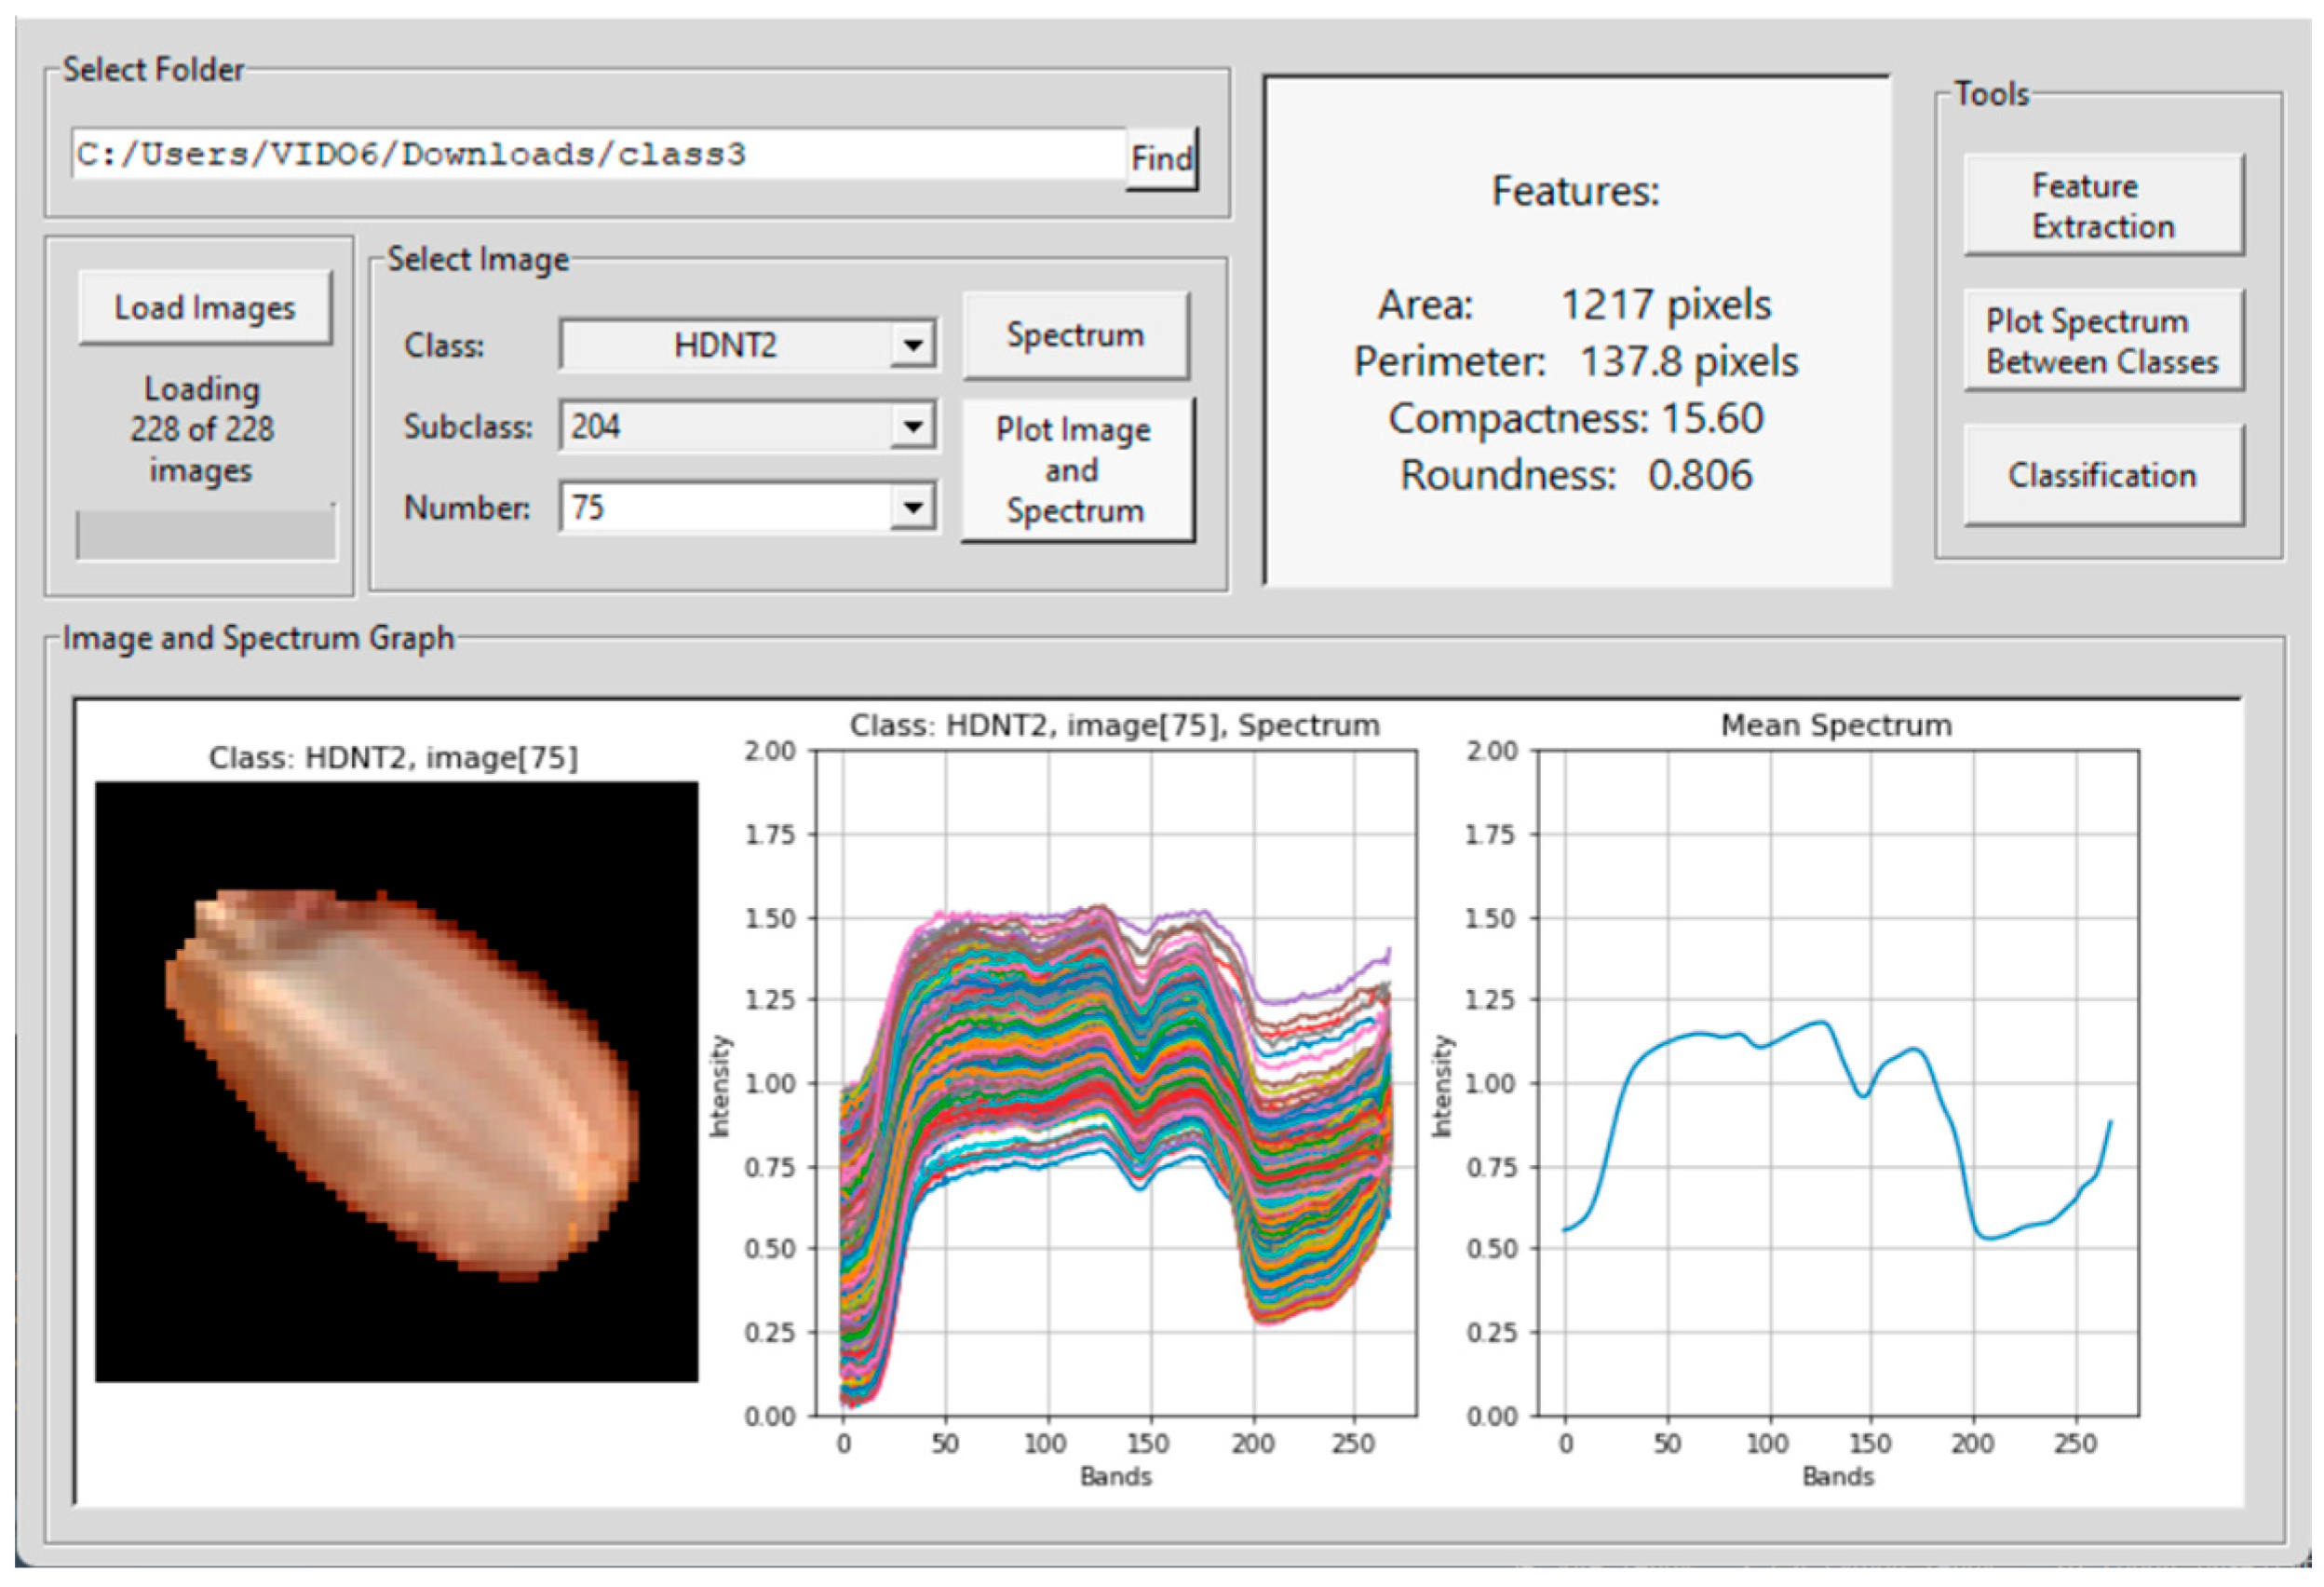Click the folder path input field
The width and height of the screenshot is (2324, 1587).
598,155
